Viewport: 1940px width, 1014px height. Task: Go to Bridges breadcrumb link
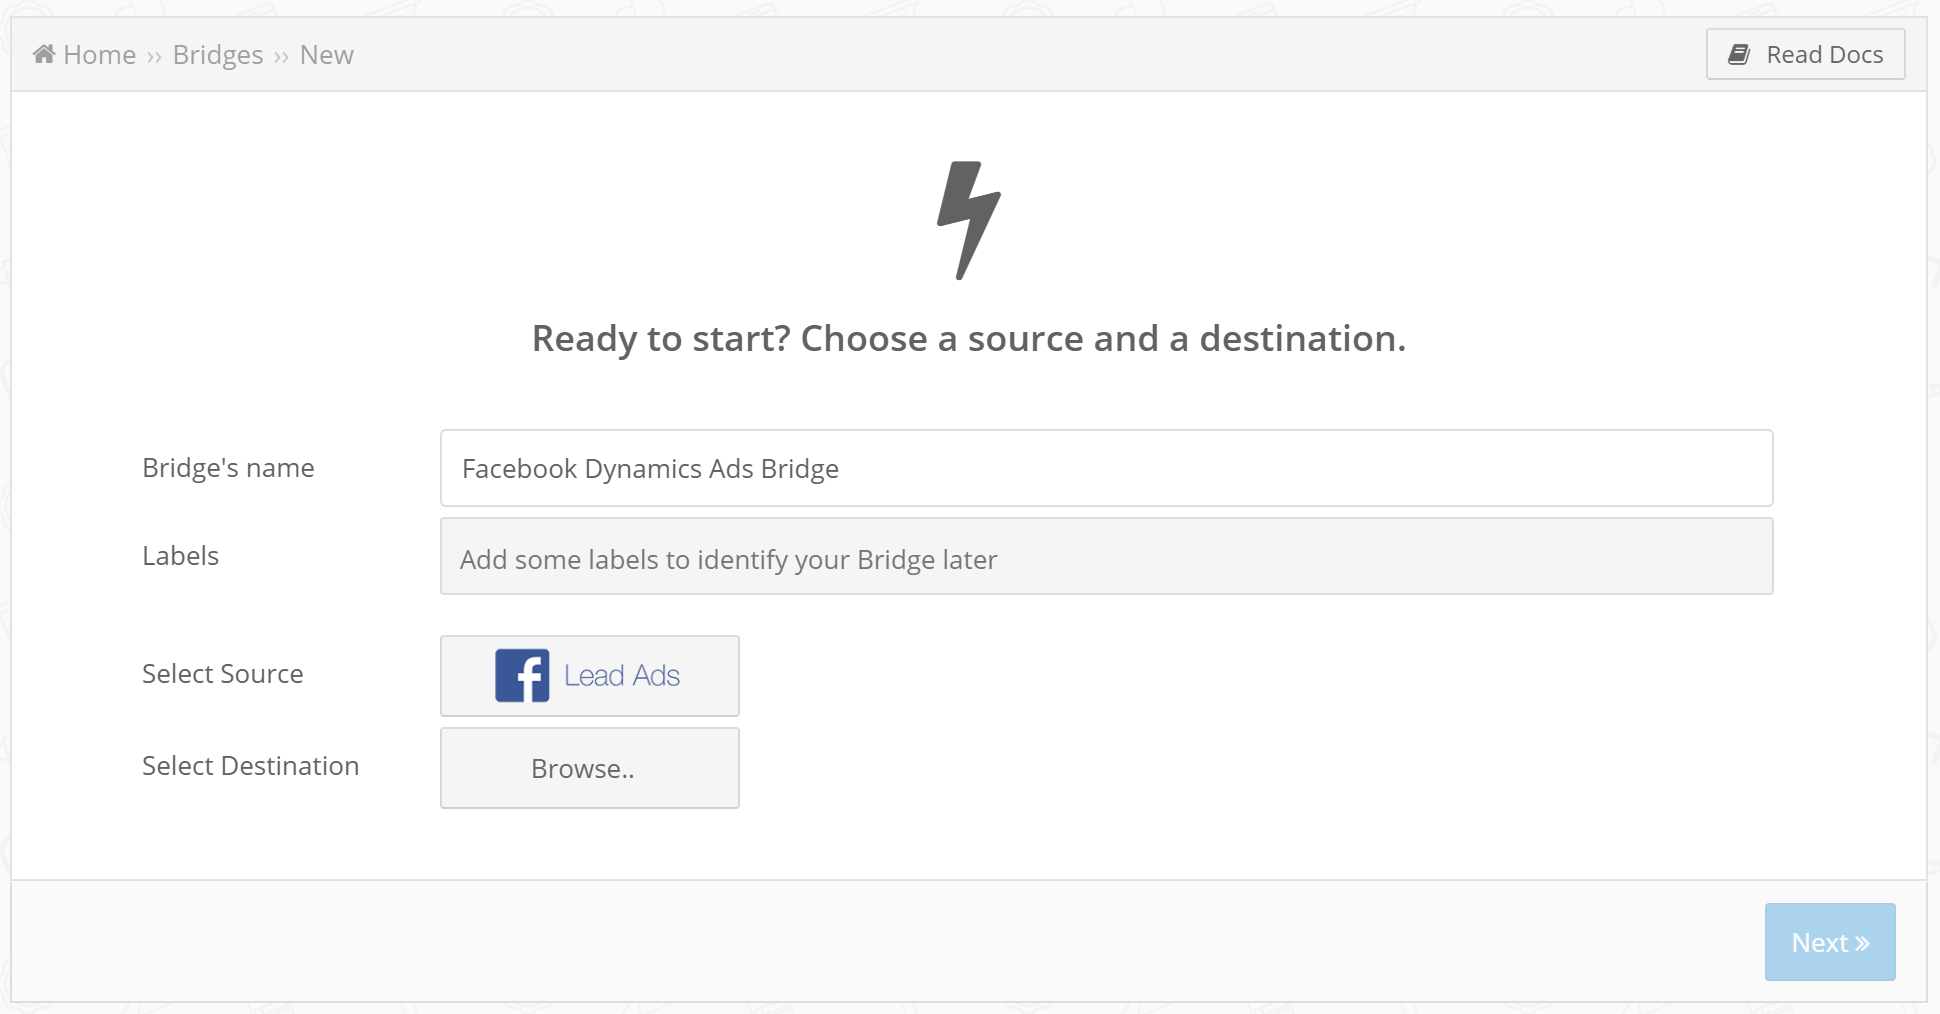[218, 54]
